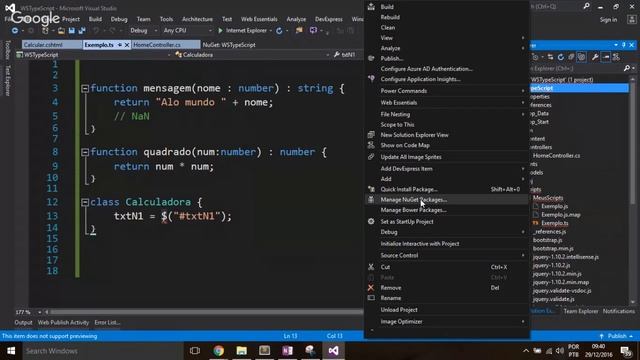Screen dimensions: 640x360
Task: Select Manage NuGet Packages... in context menu
Action: click(447, 200)
